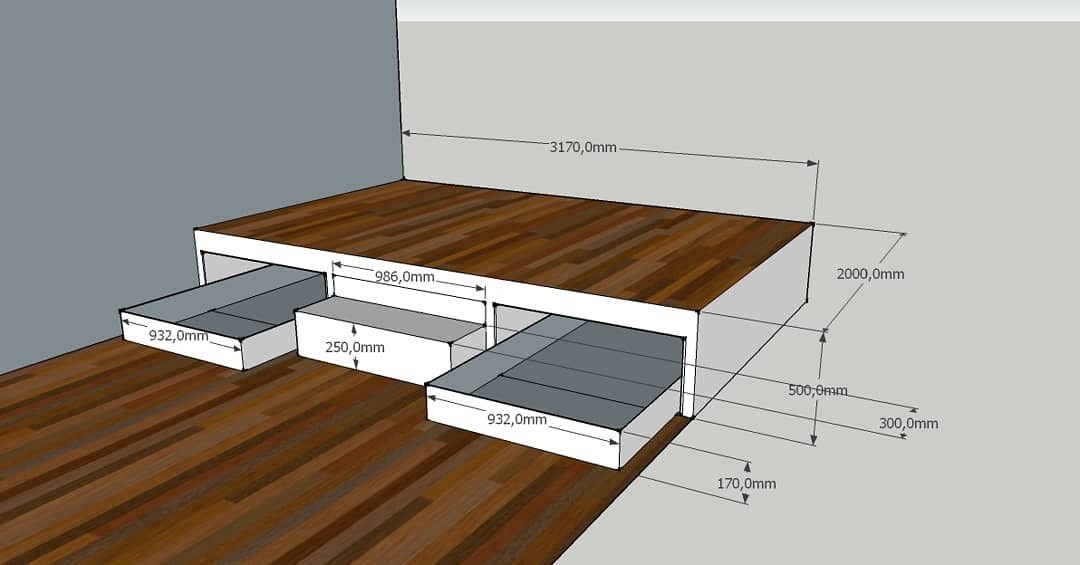Click the 500,0mm height dimension text
Image resolution: width=1080 pixels, height=565 pixels.
click(x=817, y=390)
